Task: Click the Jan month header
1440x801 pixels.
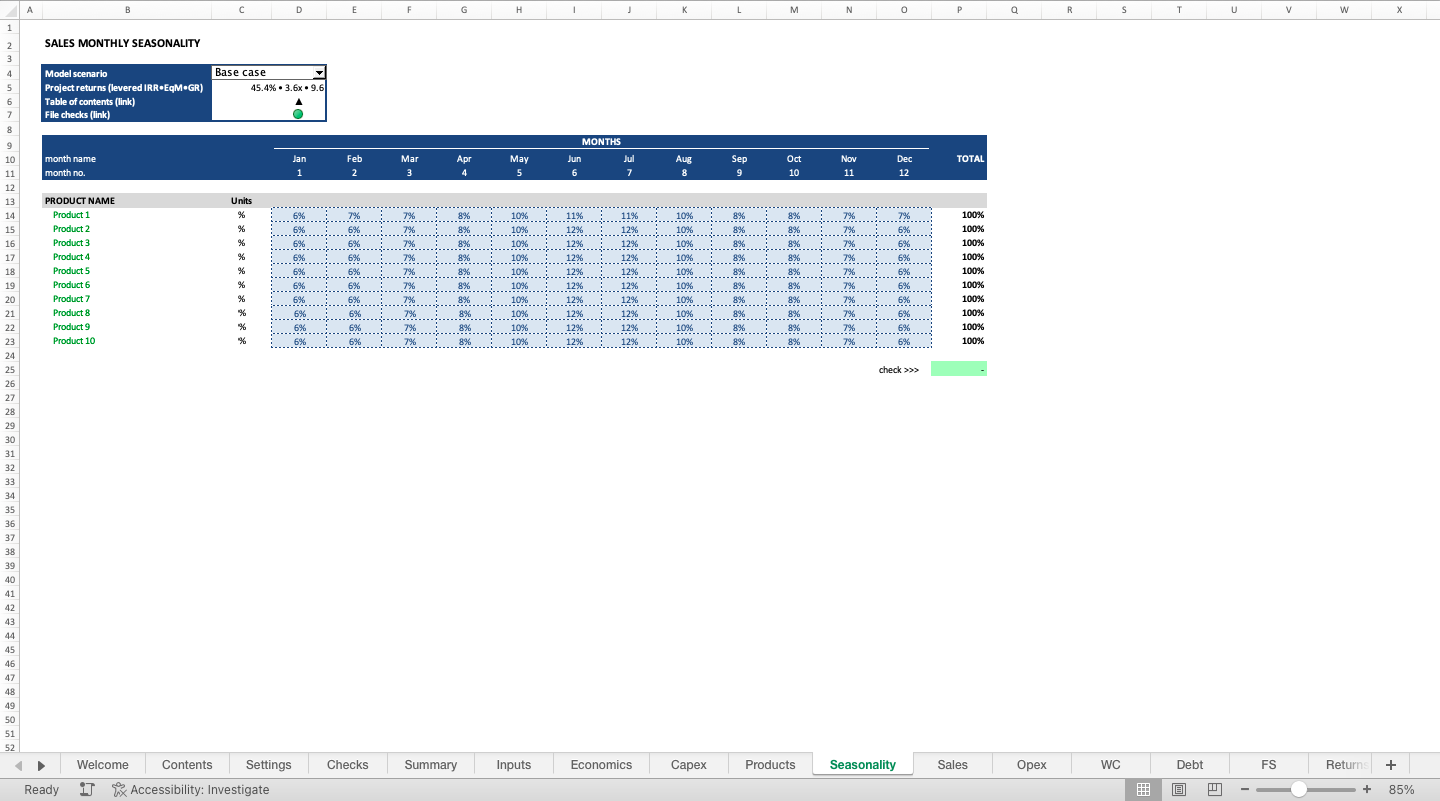Action: click(x=299, y=159)
